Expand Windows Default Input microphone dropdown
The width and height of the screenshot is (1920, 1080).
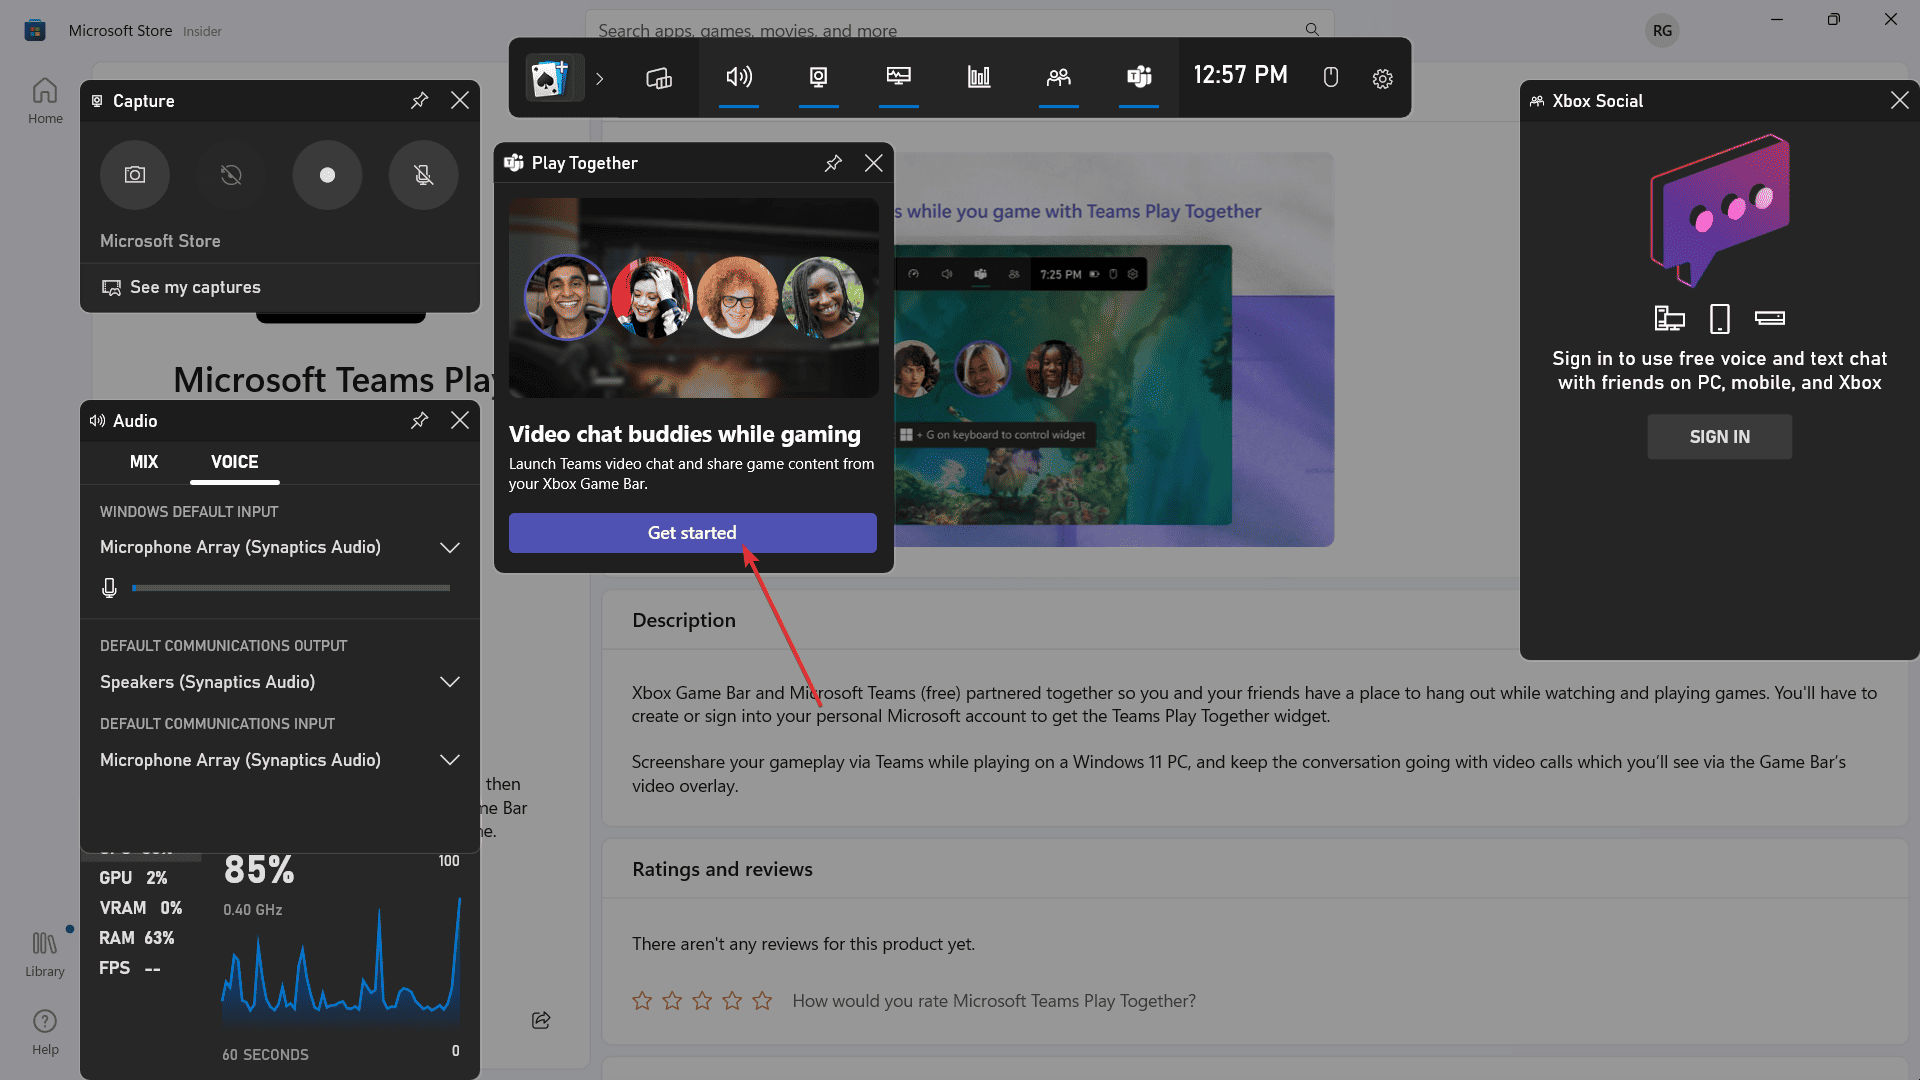pos(448,547)
